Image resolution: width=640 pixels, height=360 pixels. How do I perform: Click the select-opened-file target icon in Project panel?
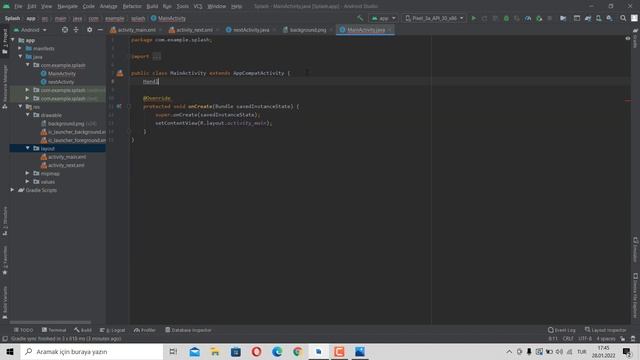[65, 30]
